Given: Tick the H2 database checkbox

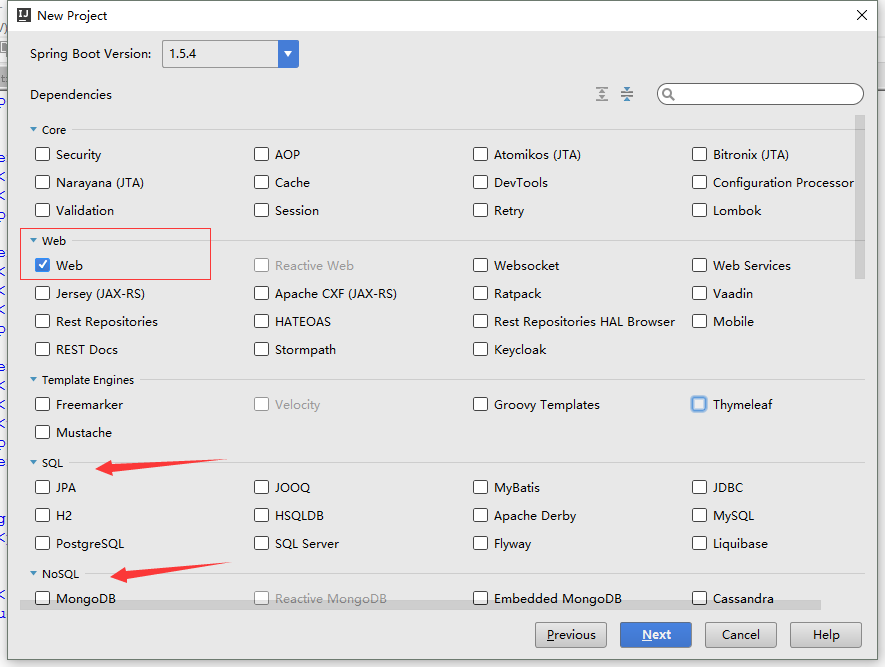Looking at the screenshot, I should [42, 515].
